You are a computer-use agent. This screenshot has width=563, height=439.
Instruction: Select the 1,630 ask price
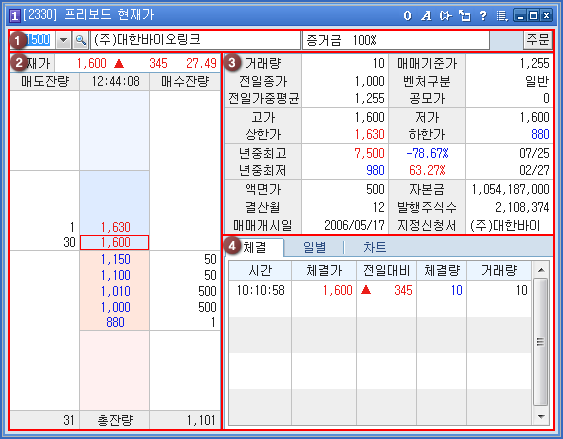115,227
